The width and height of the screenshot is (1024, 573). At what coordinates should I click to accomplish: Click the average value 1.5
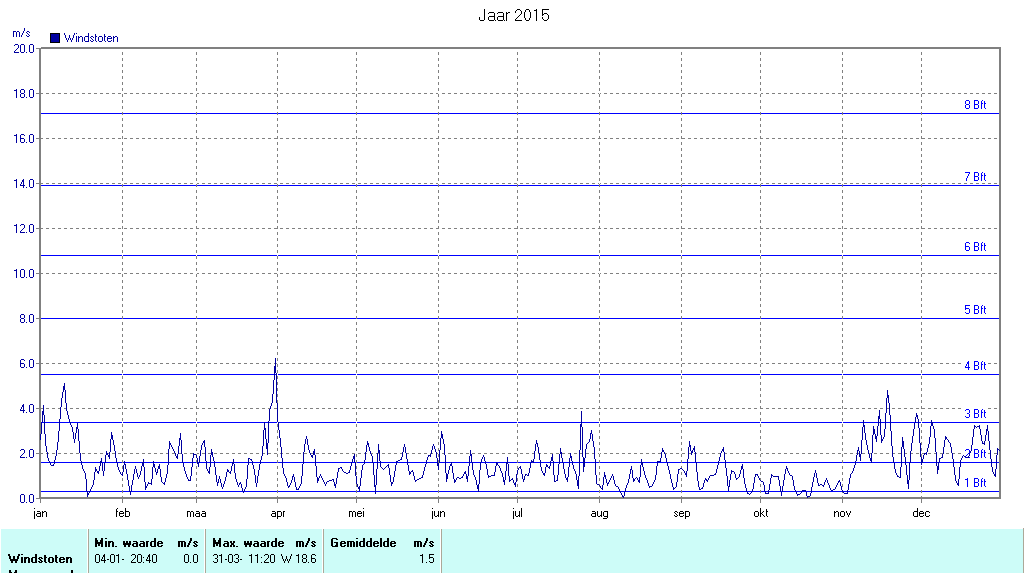tap(426, 559)
